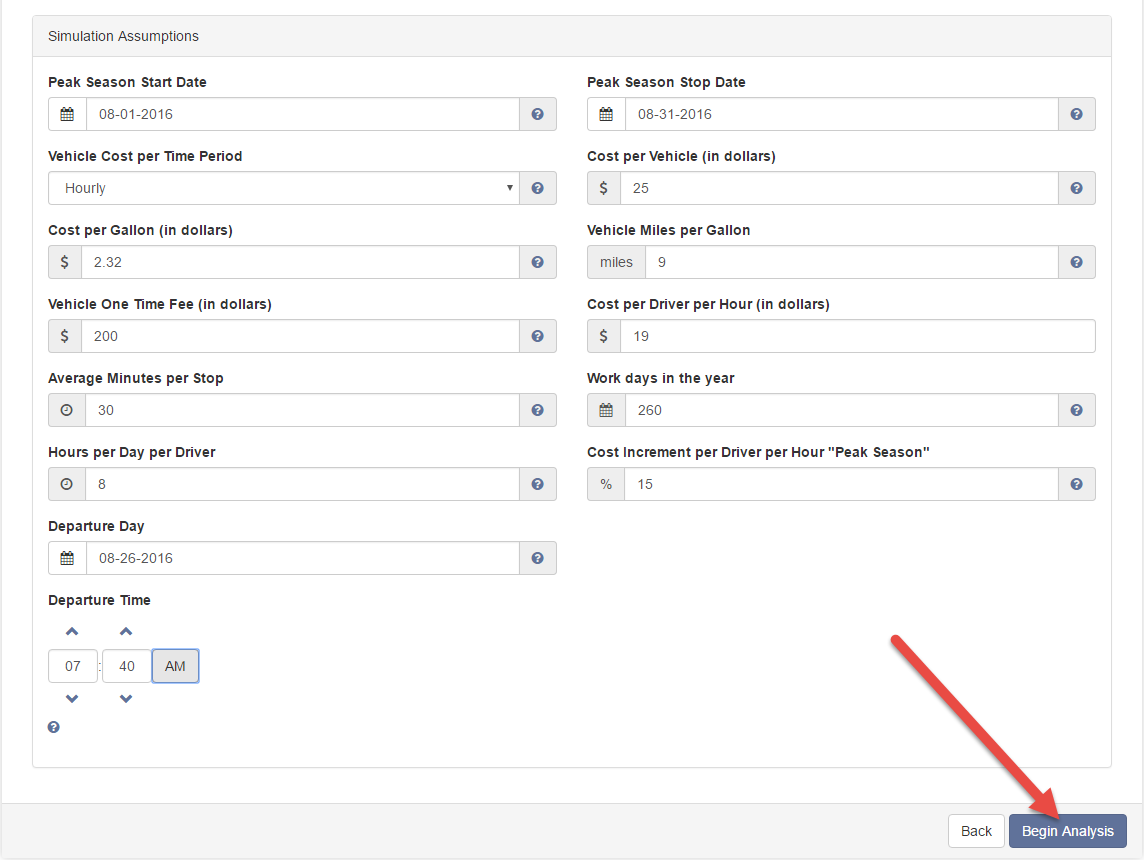Viewport: 1144px width, 860px height.
Task: Increment the departure hour using the up arrow
Action: pos(72,631)
